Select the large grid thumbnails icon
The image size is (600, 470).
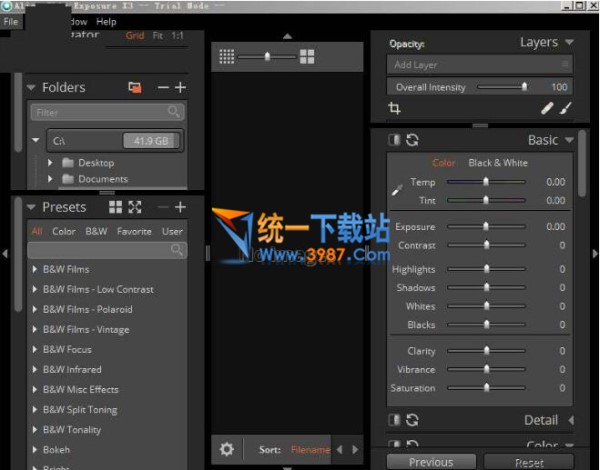click(307, 57)
